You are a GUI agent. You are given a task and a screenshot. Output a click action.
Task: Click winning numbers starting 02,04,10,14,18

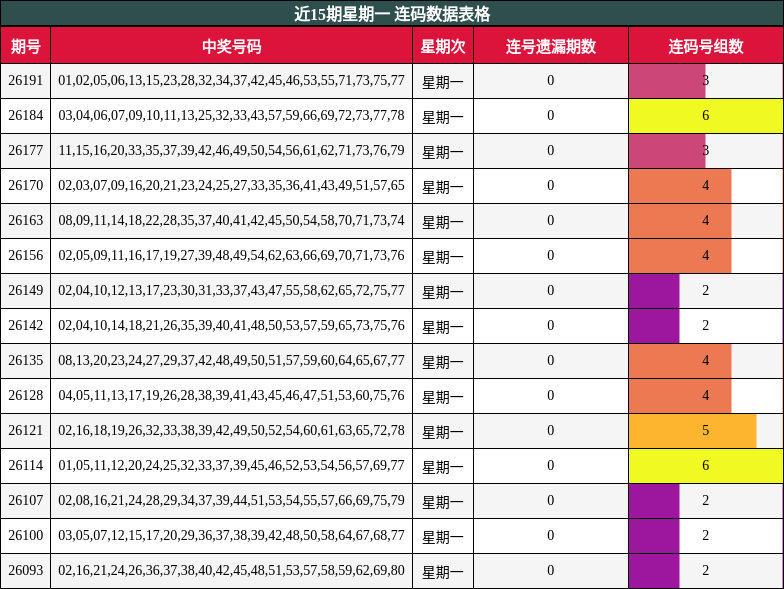click(x=232, y=326)
